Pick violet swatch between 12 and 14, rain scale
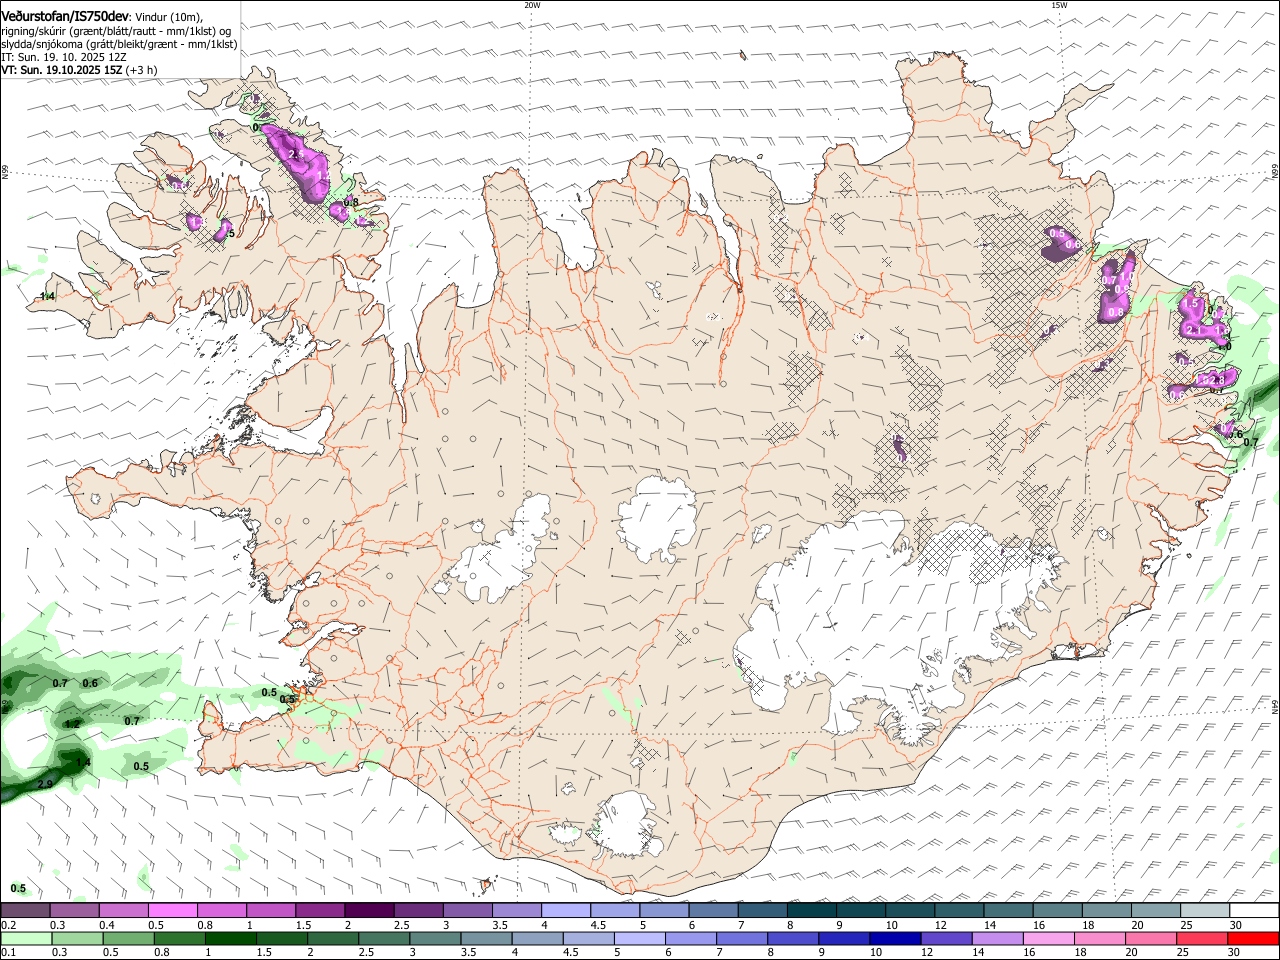The width and height of the screenshot is (1280, 960). click(x=945, y=939)
